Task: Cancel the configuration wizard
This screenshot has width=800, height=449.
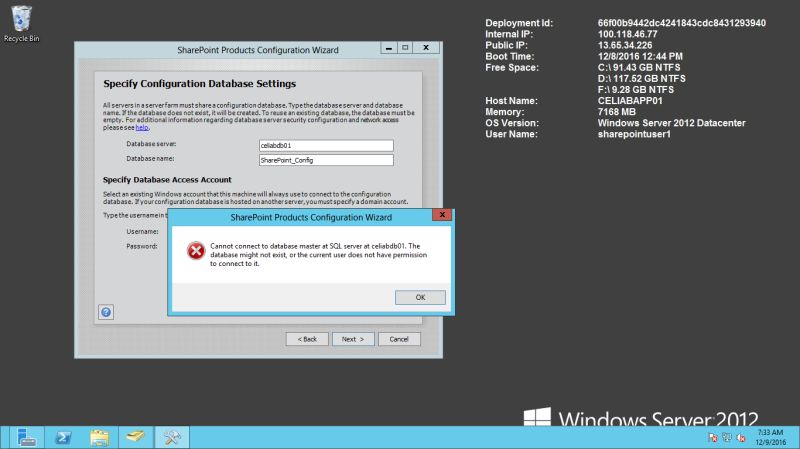Action: (399, 339)
